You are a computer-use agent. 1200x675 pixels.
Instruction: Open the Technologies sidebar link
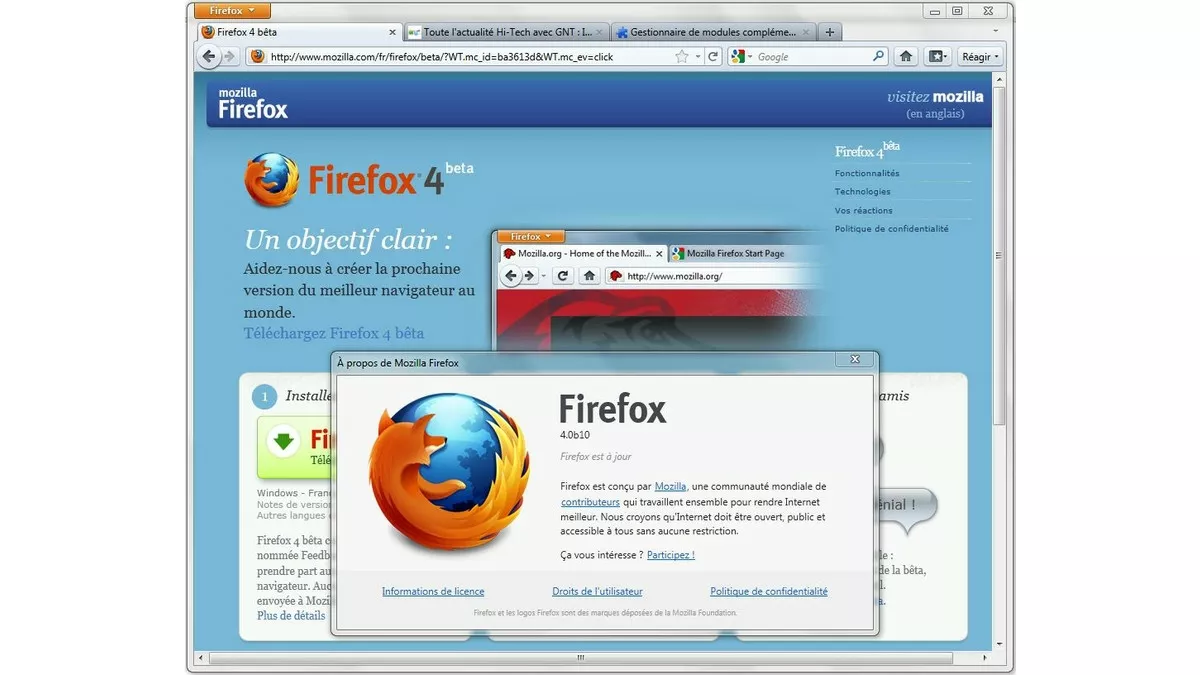pos(862,191)
